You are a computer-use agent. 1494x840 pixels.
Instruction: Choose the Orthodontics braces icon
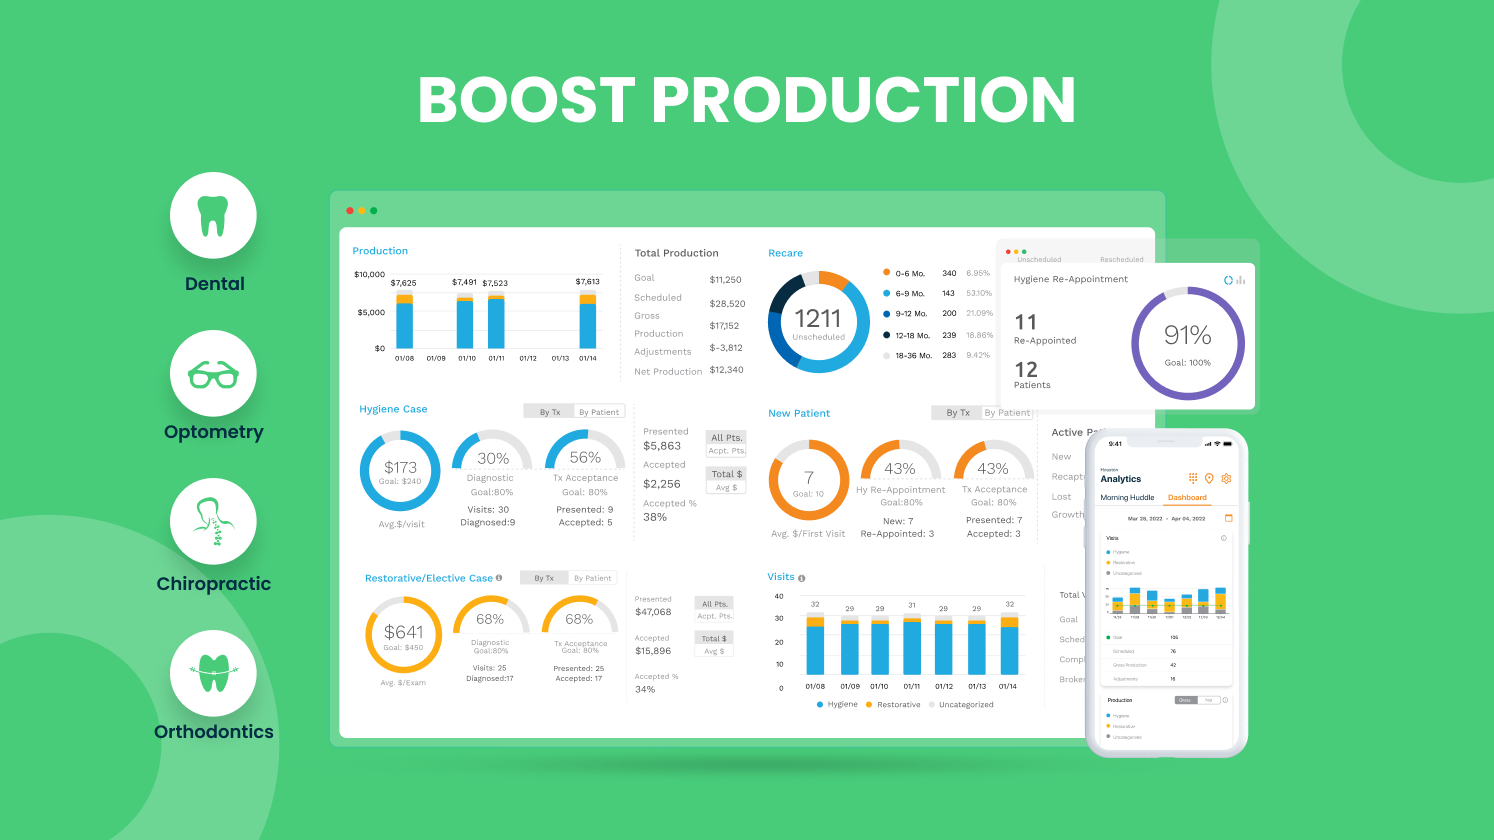(213, 673)
